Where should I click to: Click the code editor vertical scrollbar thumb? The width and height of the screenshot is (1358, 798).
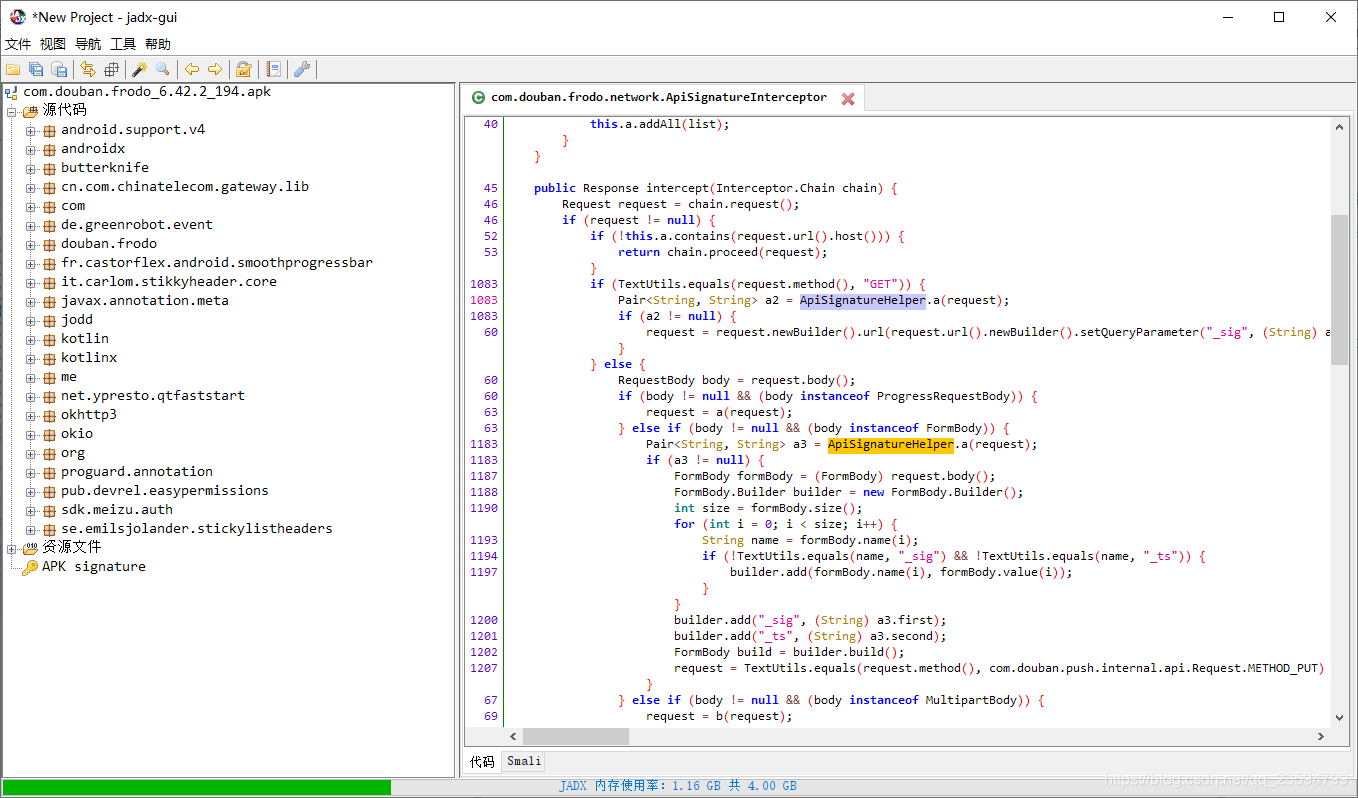coord(1339,290)
